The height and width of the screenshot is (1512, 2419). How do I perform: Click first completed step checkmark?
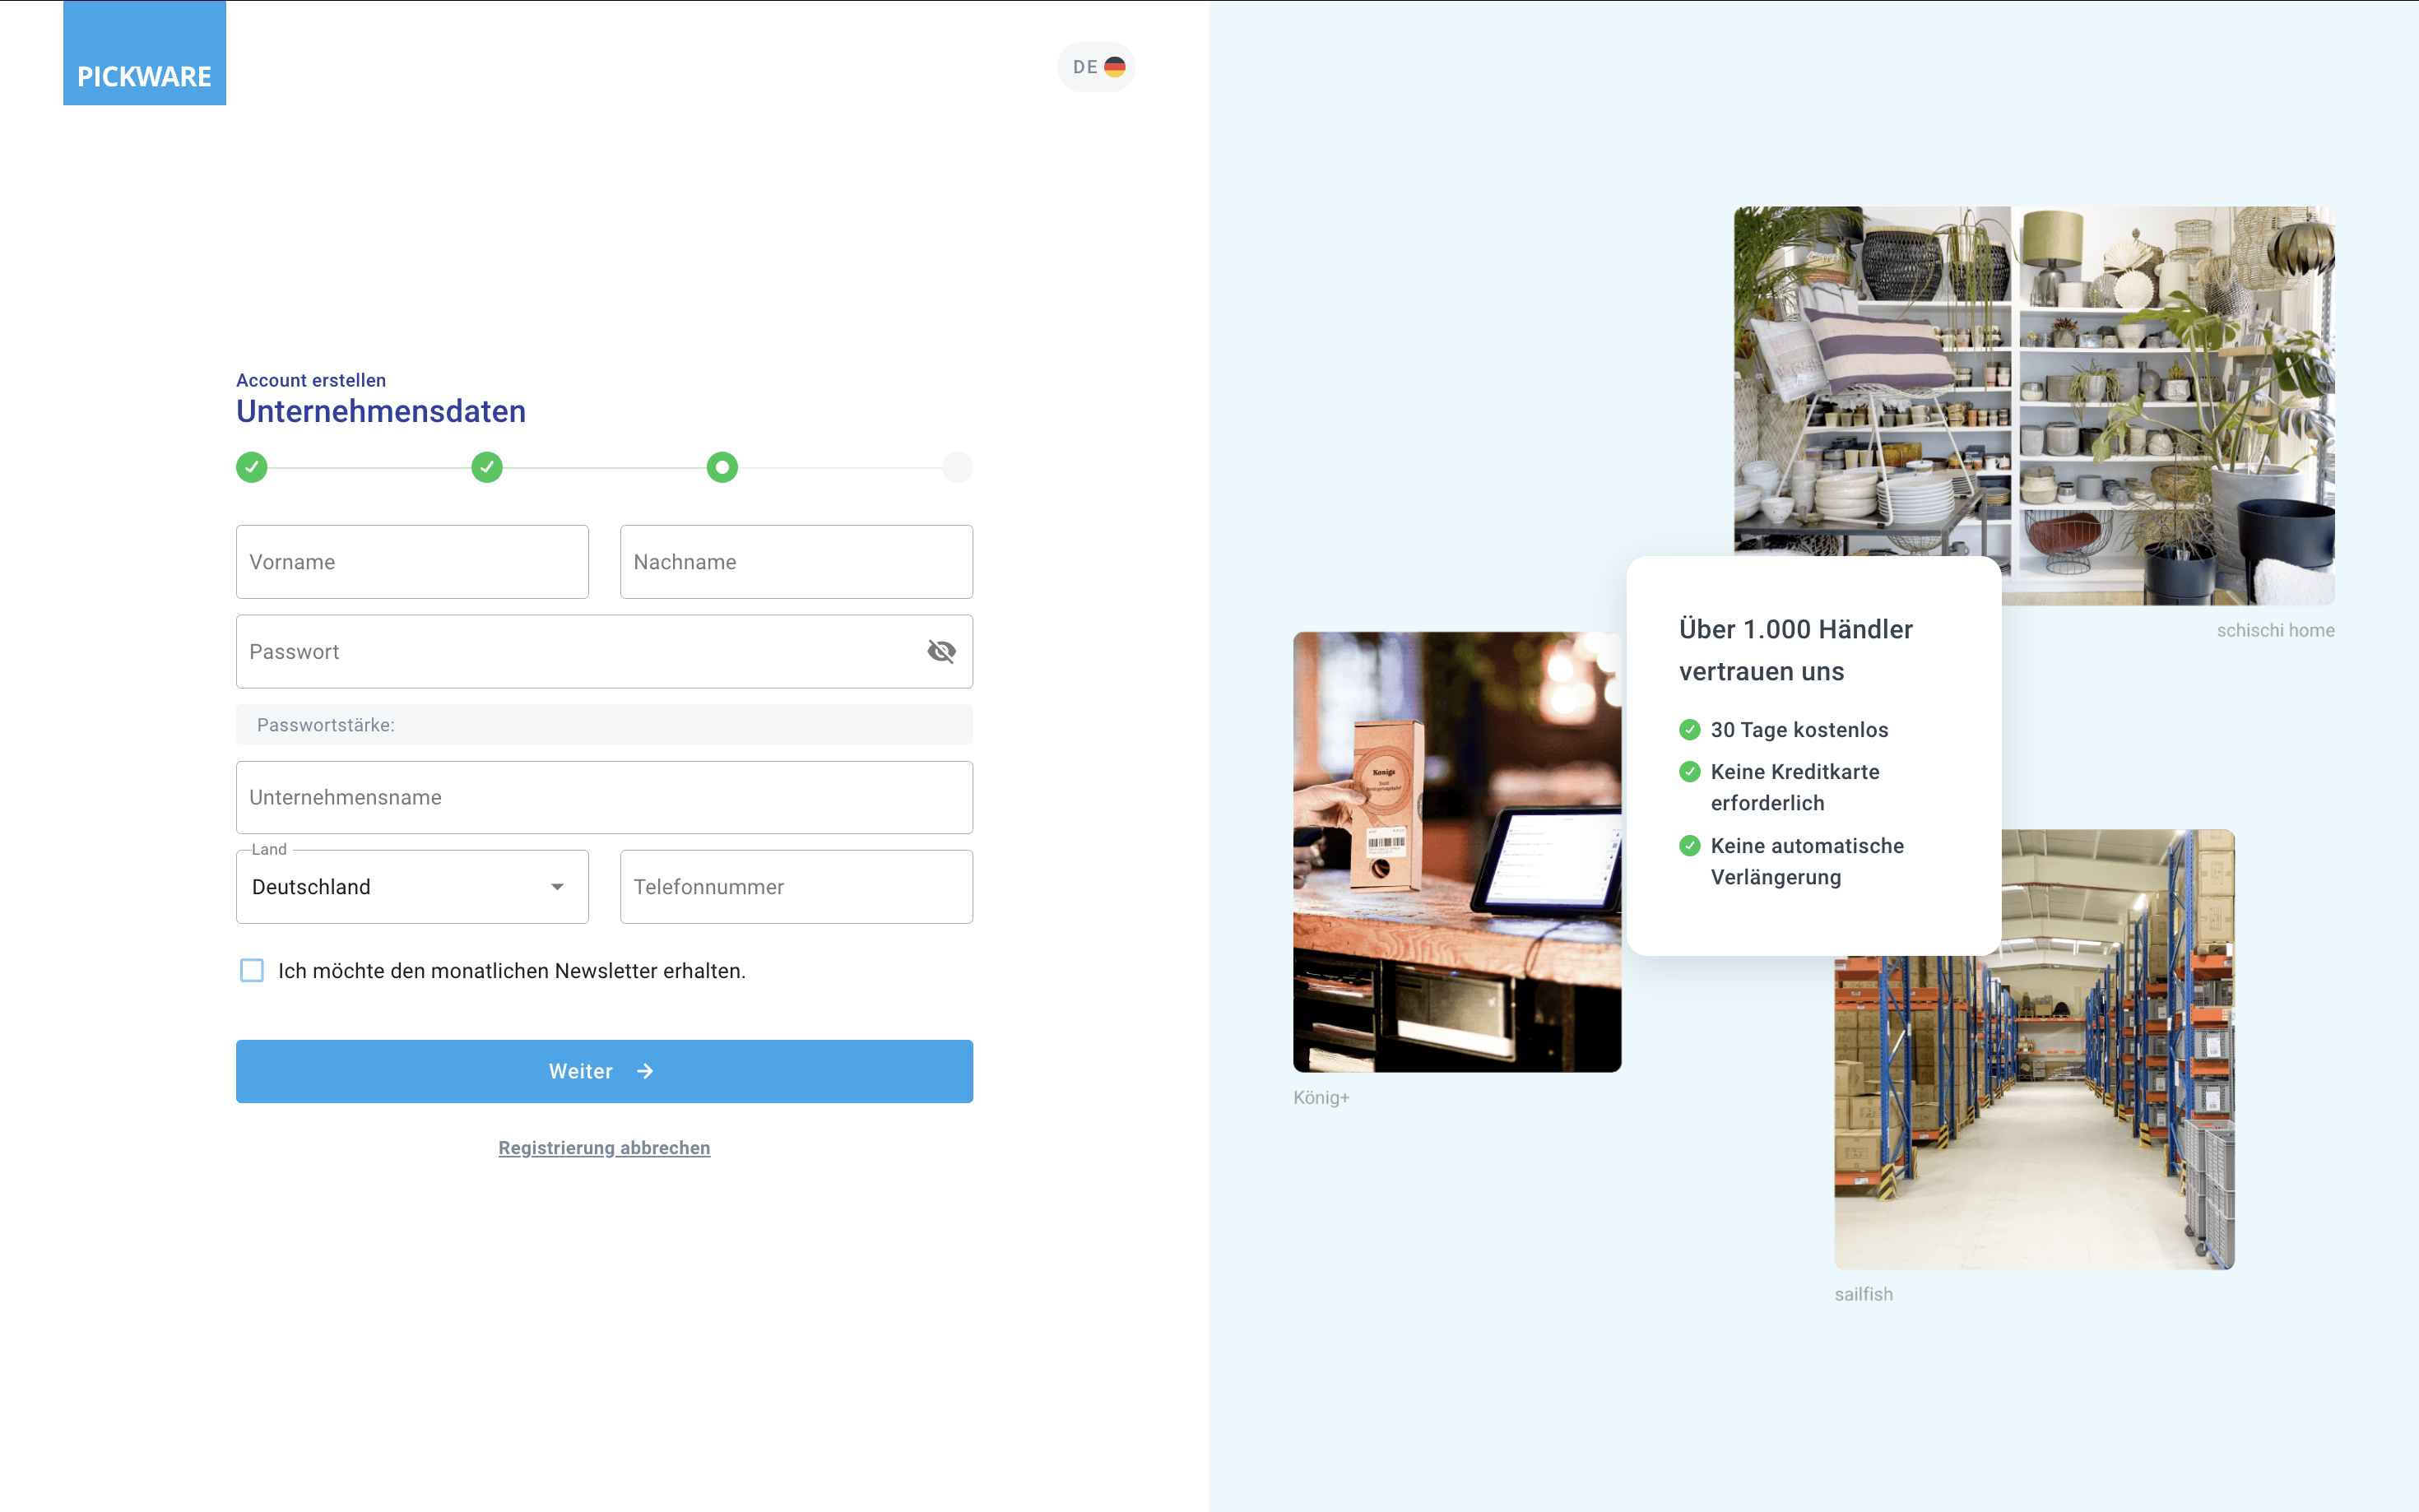(252, 467)
